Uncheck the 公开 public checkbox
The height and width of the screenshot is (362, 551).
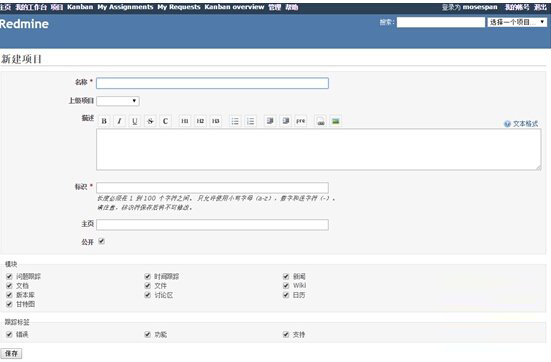pyautogui.click(x=102, y=241)
